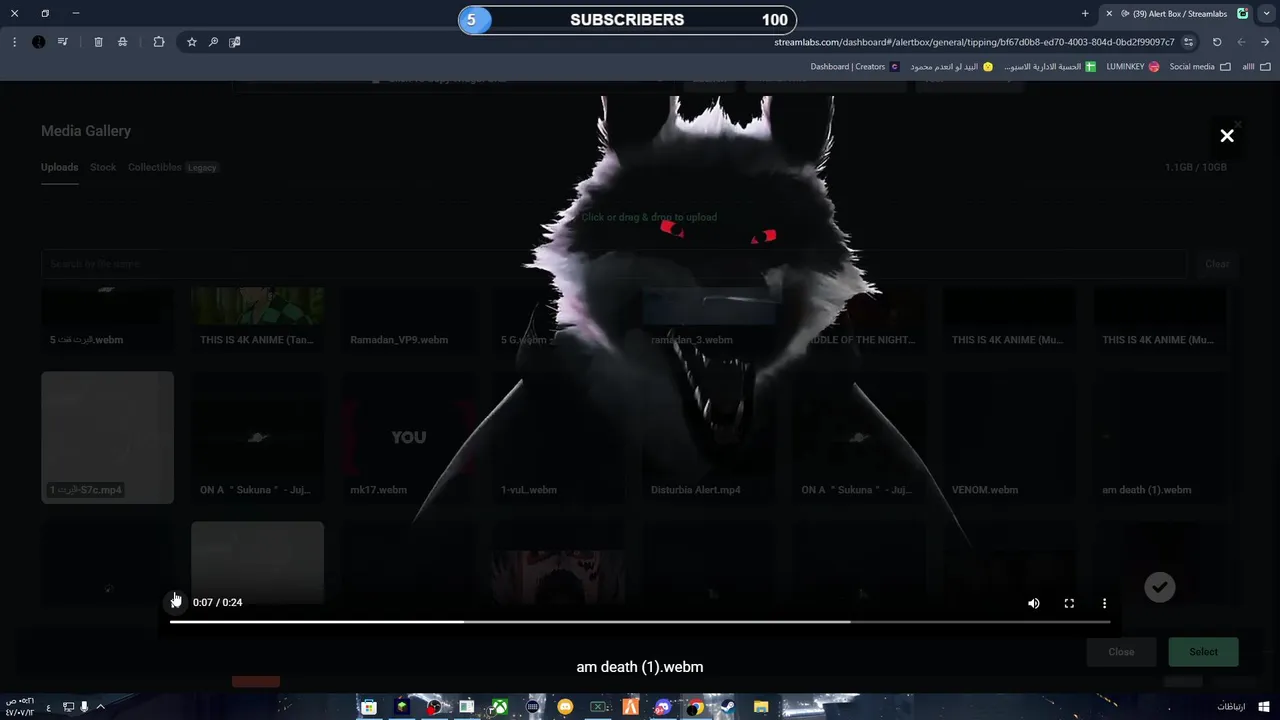Click the browser profile avatar icon
The image size is (1280, 720).
pos(38,42)
